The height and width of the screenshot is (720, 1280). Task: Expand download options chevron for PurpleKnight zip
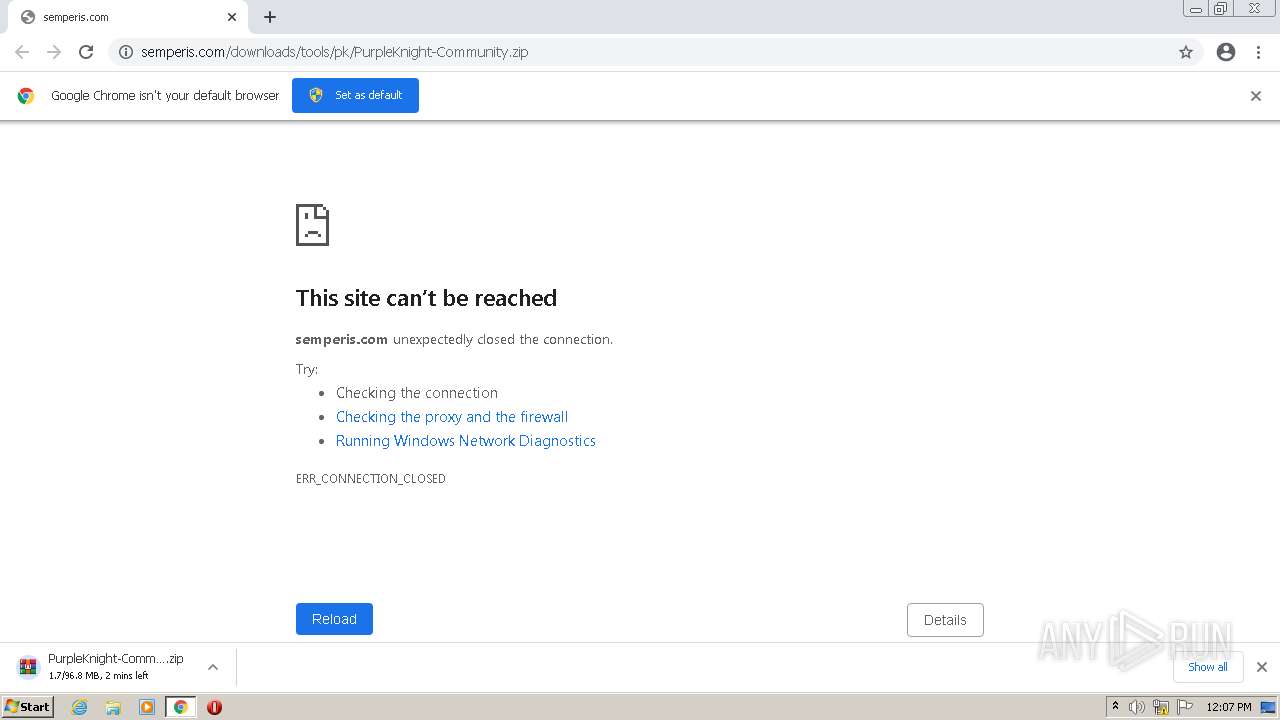[213, 667]
